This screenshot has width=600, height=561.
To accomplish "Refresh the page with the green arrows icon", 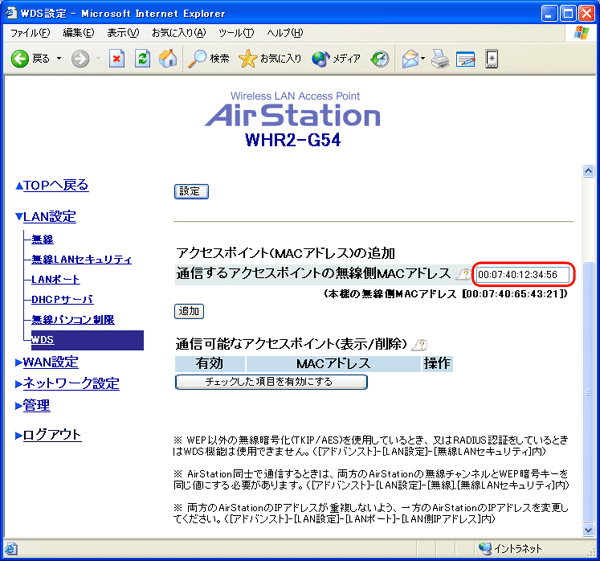I will [x=142, y=59].
